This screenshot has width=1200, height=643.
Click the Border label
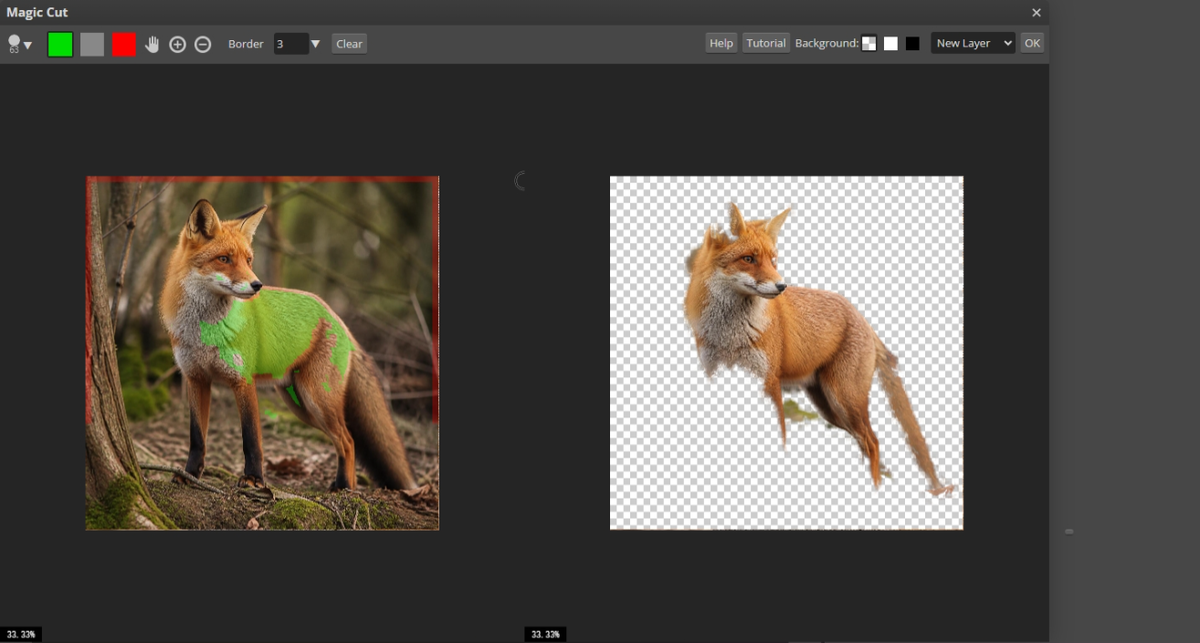[x=246, y=44]
